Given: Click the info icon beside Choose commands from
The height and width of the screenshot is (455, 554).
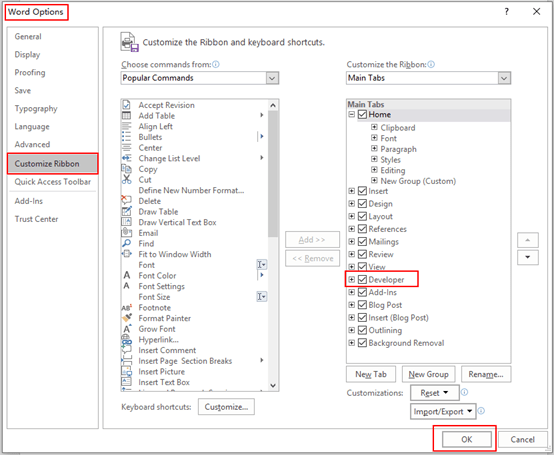Looking at the screenshot, I should [x=216, y=64].
